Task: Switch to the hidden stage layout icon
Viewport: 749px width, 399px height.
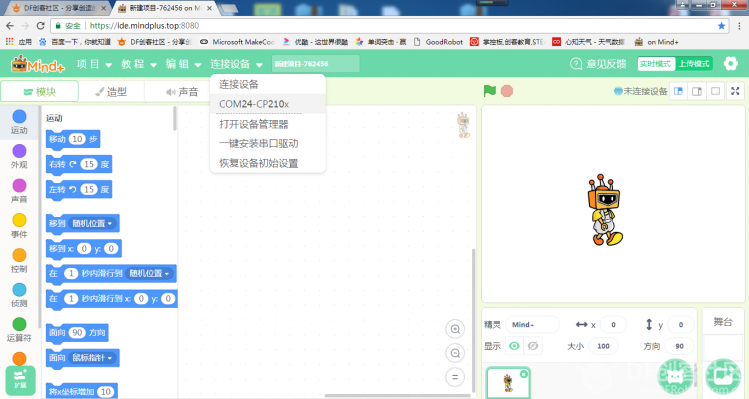Action: coord(716,91)
